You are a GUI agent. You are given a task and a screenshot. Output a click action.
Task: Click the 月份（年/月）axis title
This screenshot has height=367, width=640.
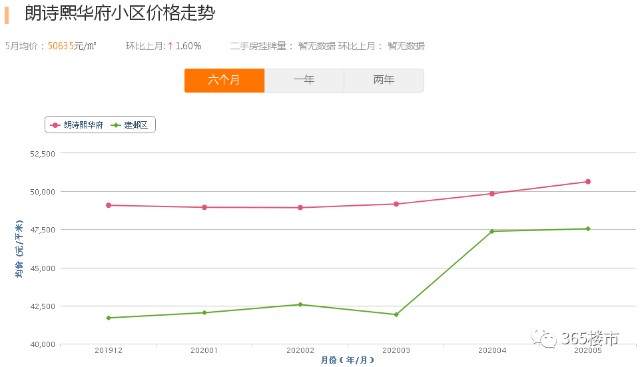pos(347,360)
